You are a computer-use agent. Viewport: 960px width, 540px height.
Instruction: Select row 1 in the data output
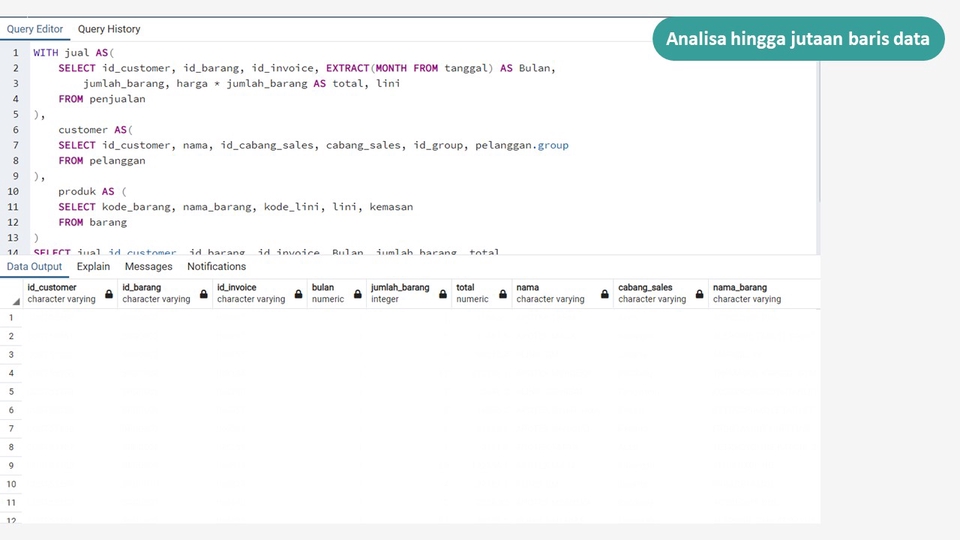click(11, 318)
